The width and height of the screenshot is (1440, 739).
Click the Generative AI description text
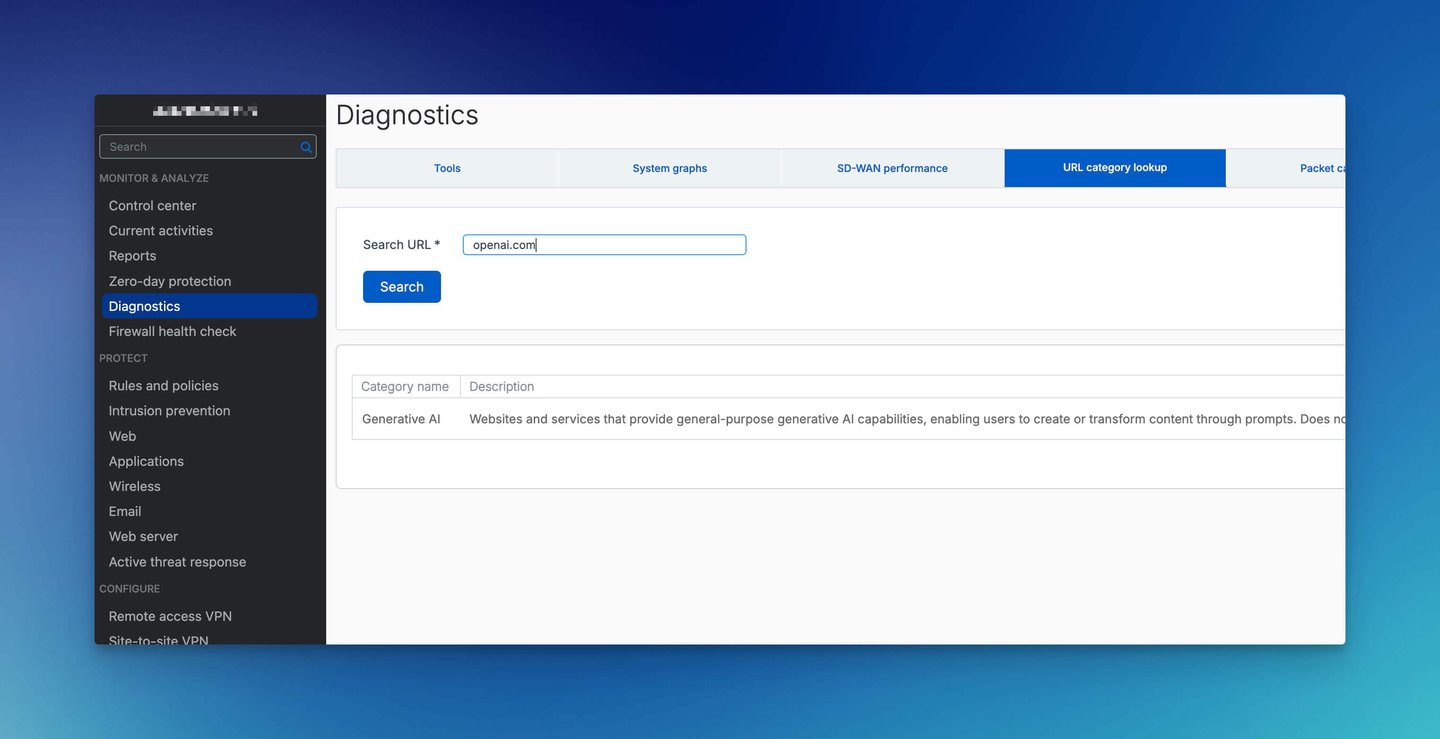(907, 419)
